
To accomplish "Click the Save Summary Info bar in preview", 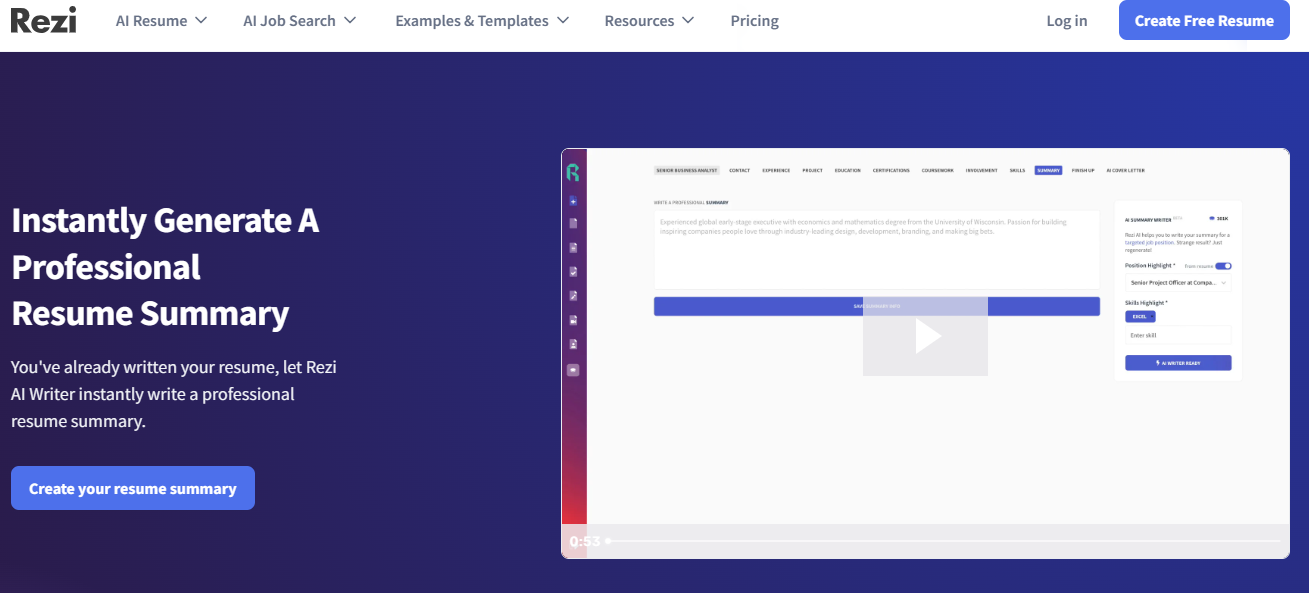I will pyautogui.click(x=877, y=306).
